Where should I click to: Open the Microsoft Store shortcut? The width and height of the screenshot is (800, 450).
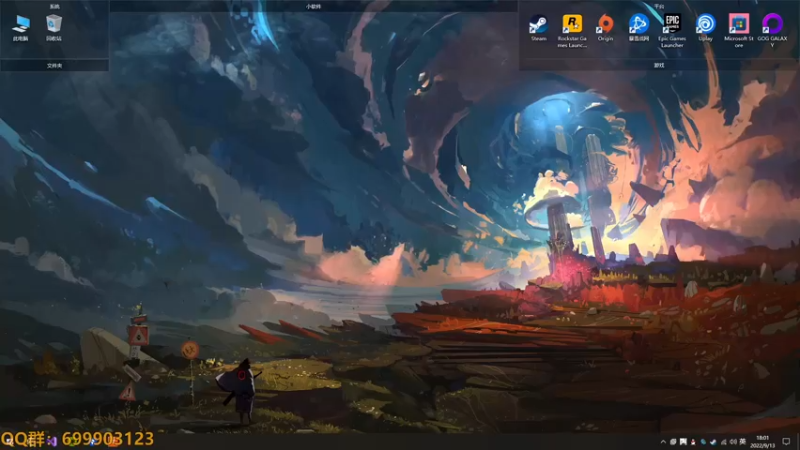coord(739,31)
